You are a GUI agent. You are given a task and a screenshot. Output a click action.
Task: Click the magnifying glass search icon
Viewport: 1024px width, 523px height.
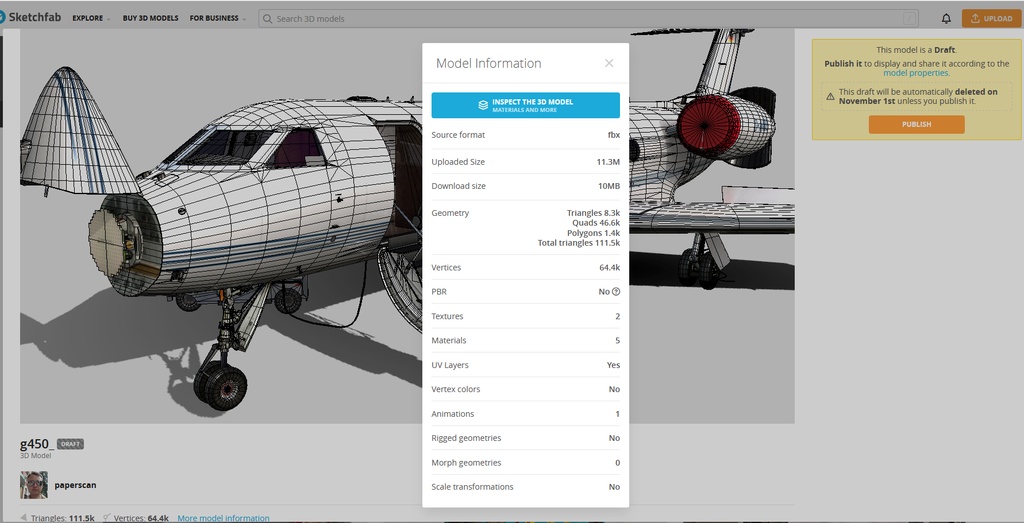click(x=267, y=18)
